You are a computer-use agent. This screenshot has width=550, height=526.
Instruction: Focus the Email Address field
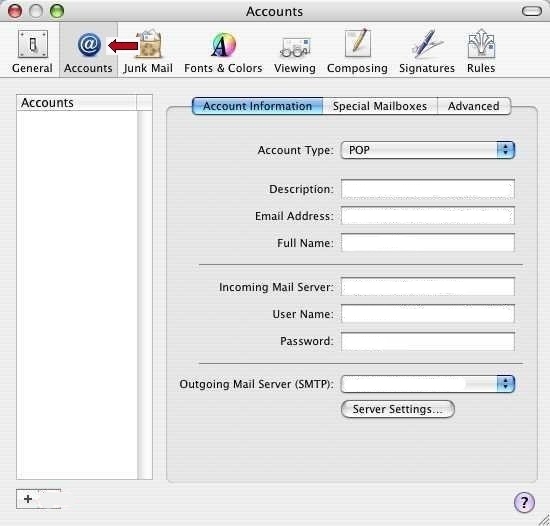point(428,216)
